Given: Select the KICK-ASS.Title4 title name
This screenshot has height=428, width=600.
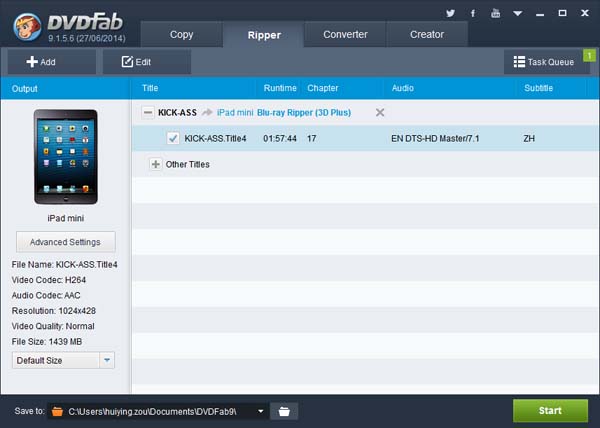Looking at the screenshot, I should click(215, 138).
